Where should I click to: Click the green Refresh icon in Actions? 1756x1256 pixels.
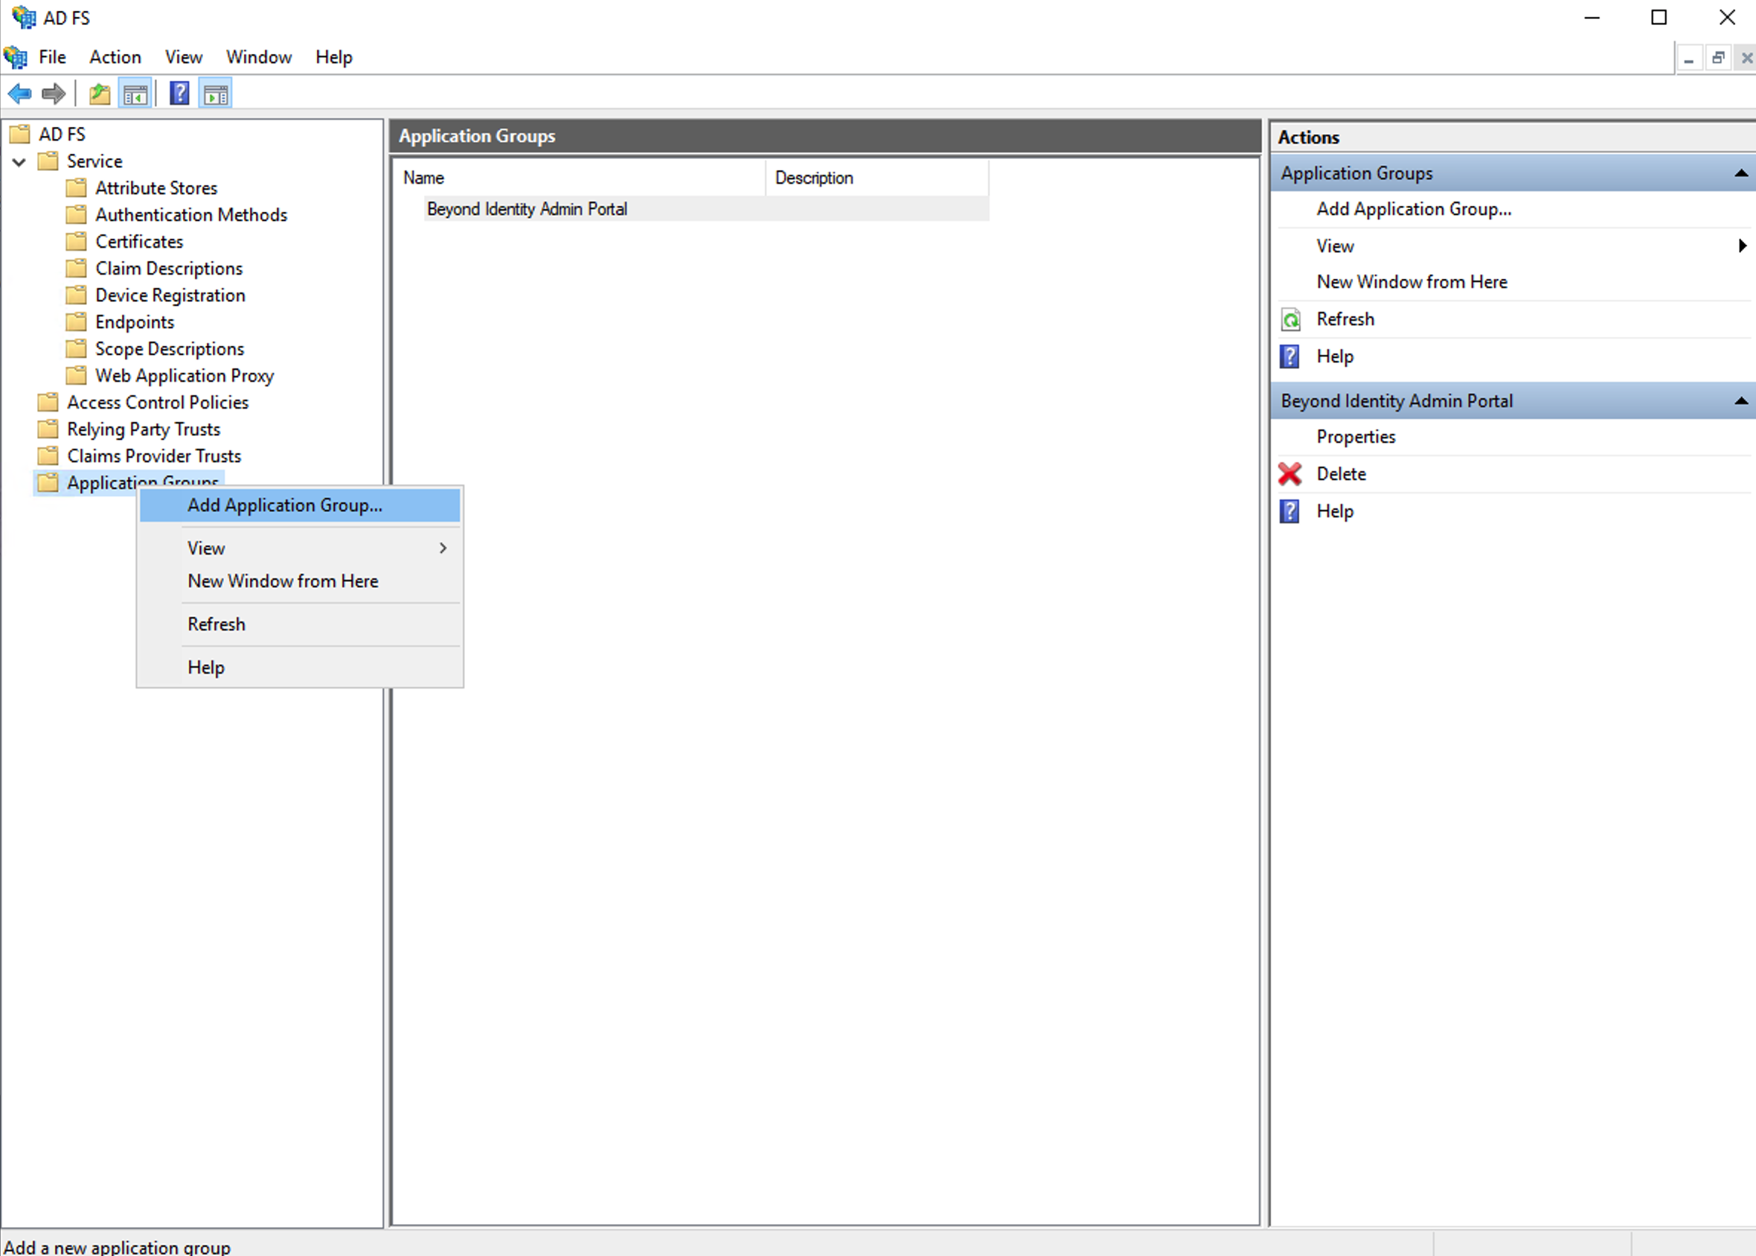[x=1291, y=320]
